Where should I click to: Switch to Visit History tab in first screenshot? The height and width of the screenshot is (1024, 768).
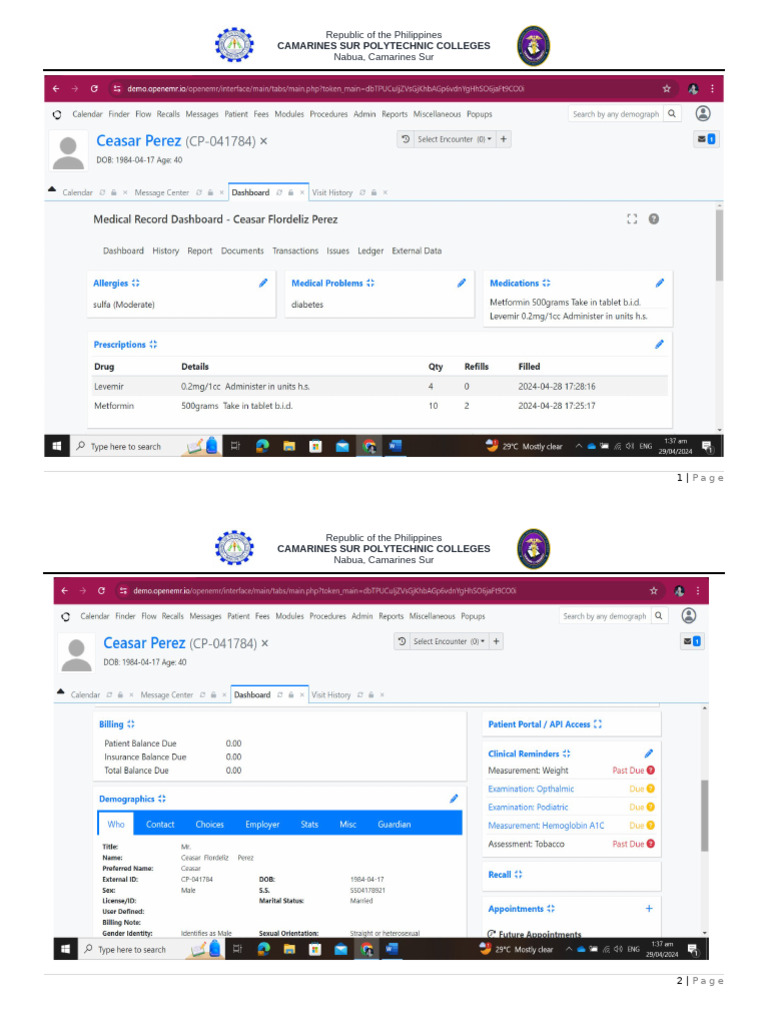point(332,193)
